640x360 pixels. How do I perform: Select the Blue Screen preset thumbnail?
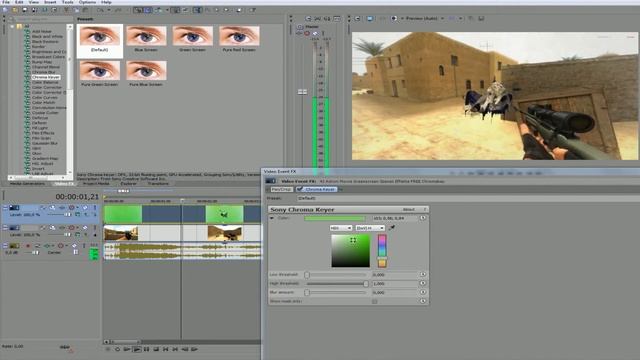tap(146, 39)
